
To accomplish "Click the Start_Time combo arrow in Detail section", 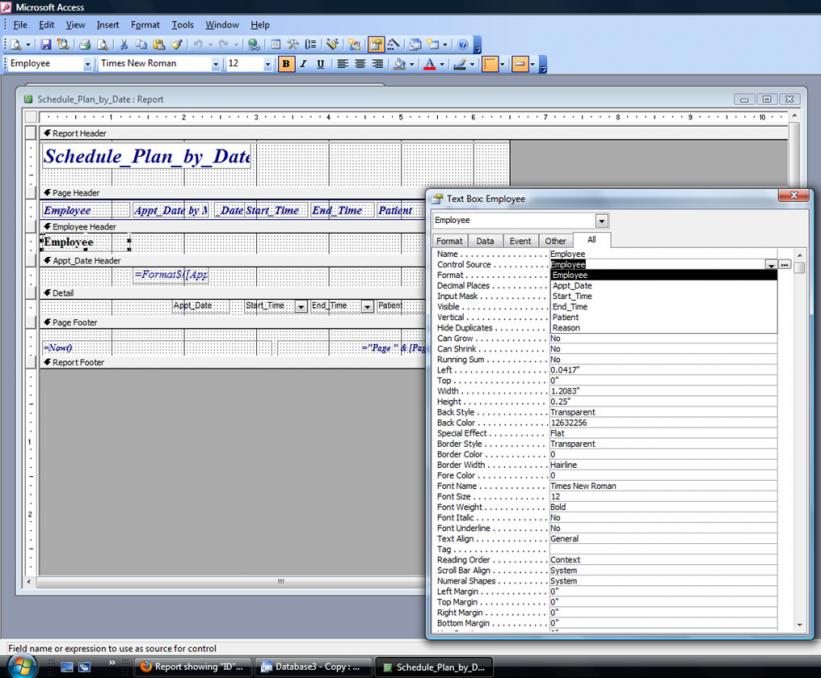I will [301, 306].
